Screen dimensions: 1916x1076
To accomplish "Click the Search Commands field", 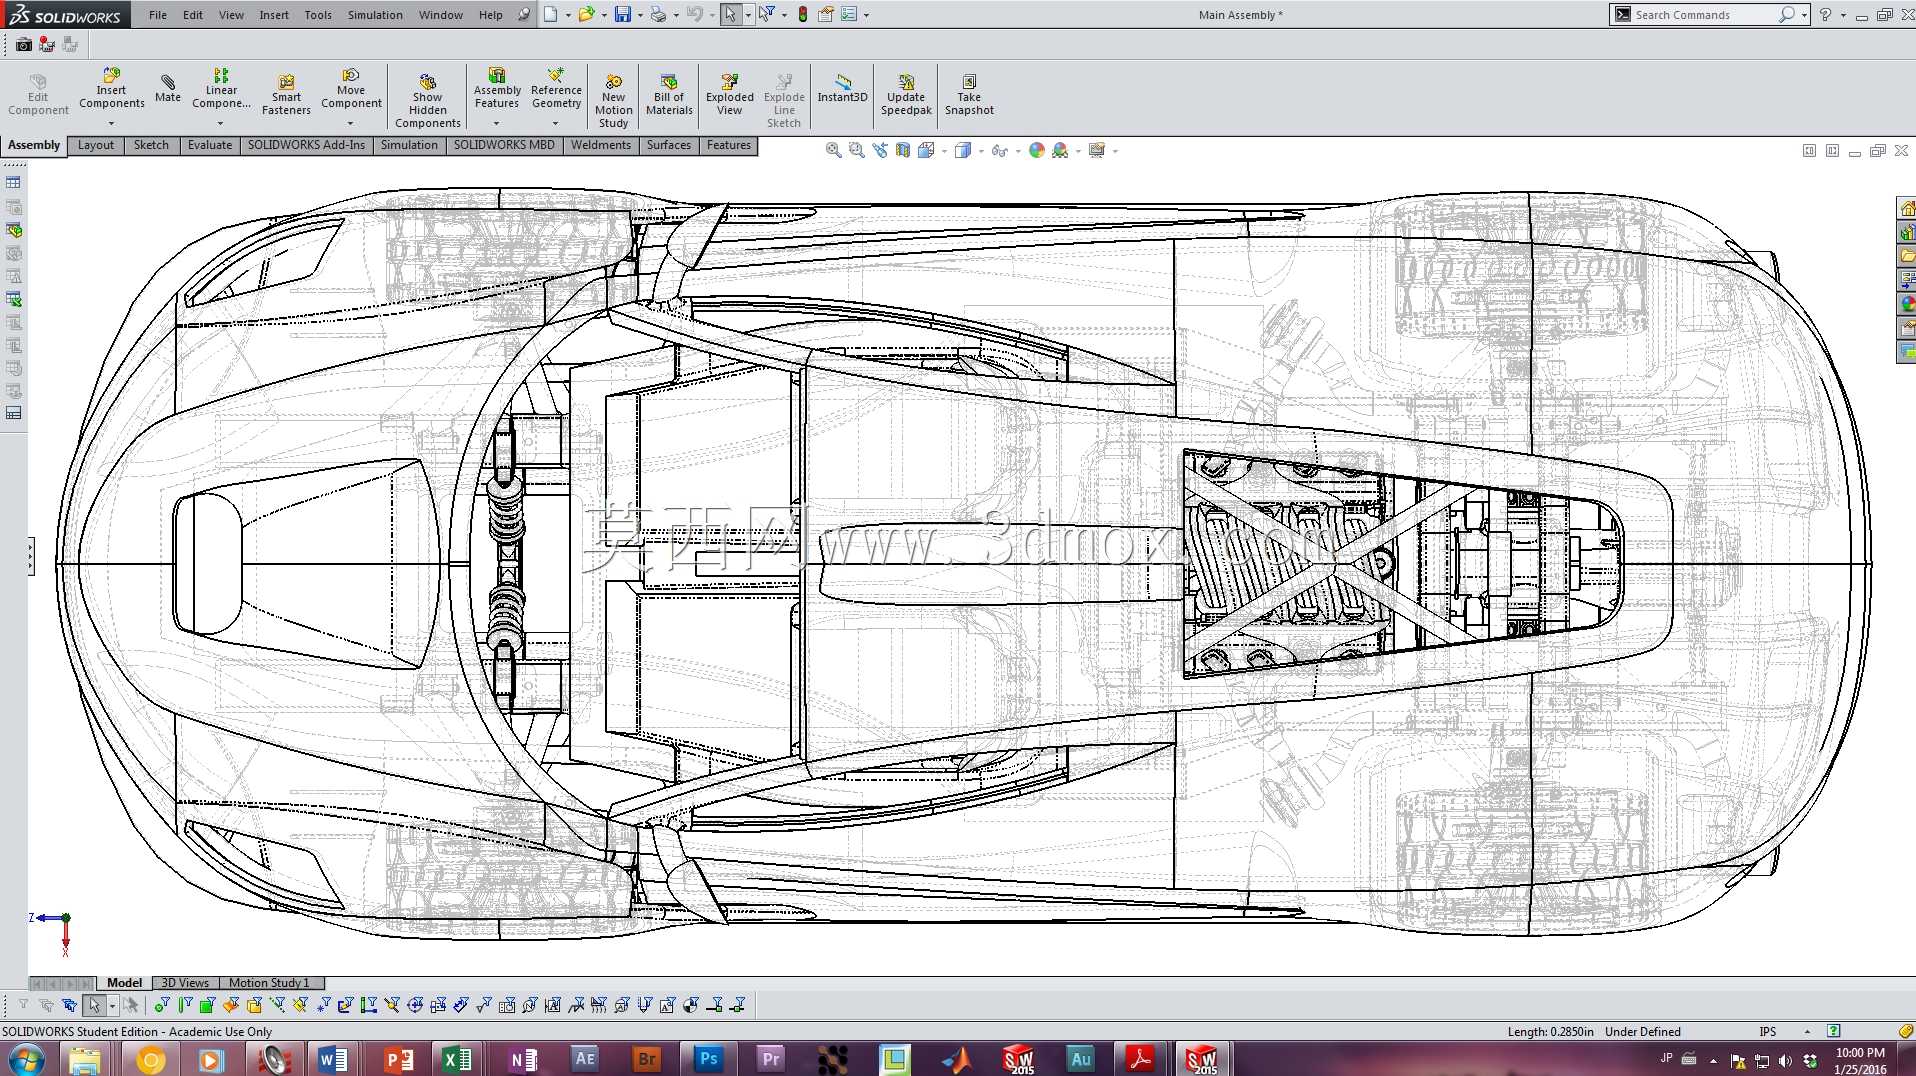I will point(1705,15).
